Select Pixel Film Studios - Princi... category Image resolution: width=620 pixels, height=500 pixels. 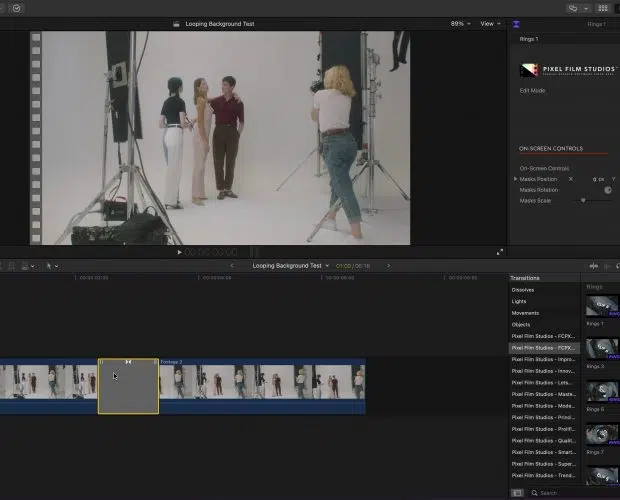pyautogui.click(x=544, y=417)
